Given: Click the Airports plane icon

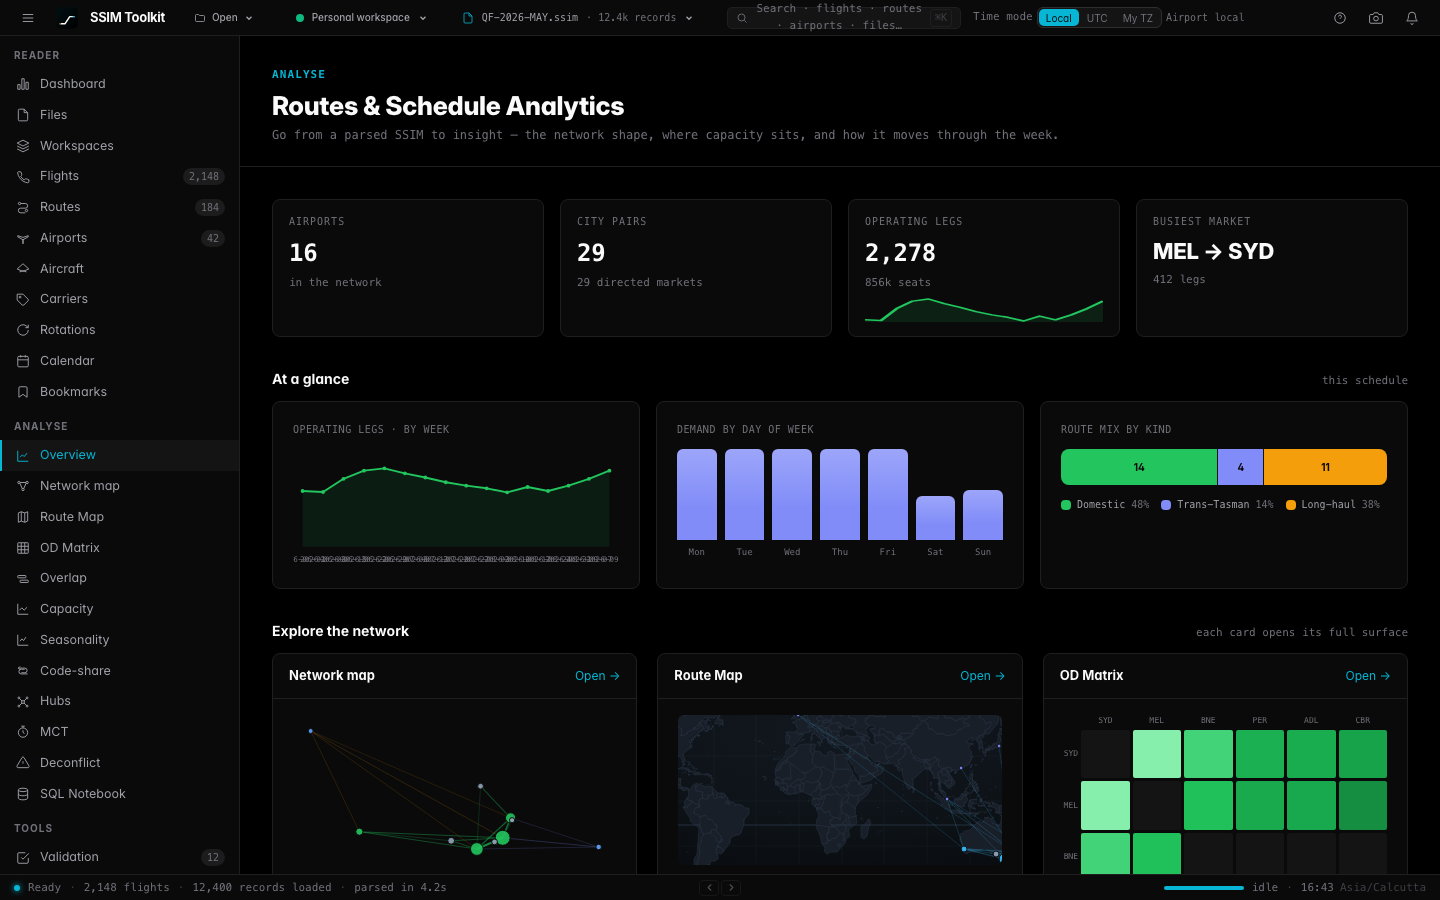Looking at the screenshot, I should point(23,238).
